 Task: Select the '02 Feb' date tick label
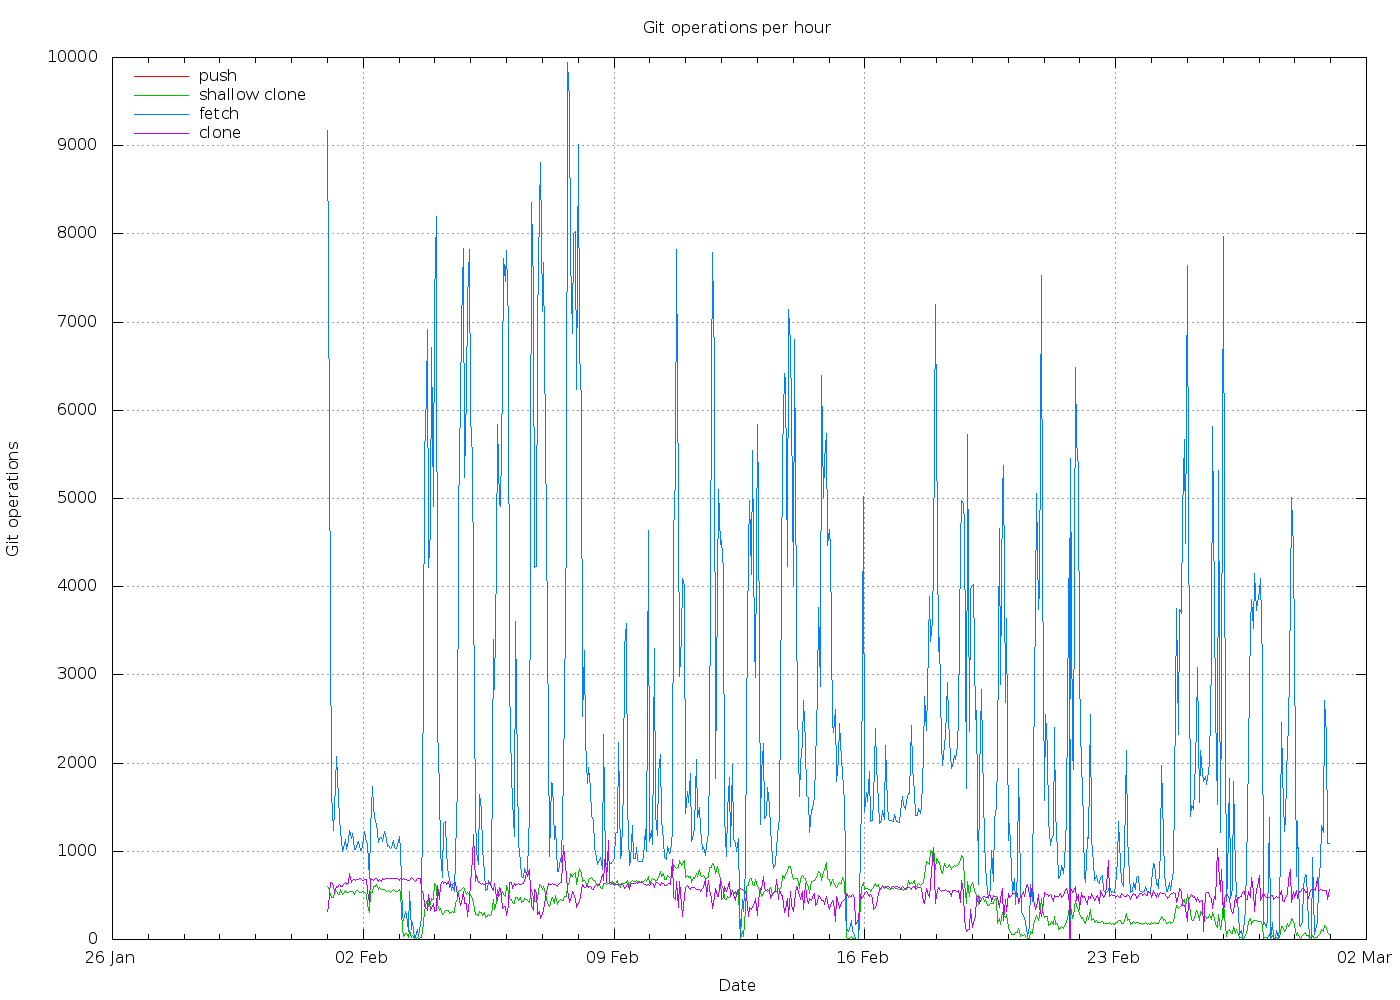(361, 958)
